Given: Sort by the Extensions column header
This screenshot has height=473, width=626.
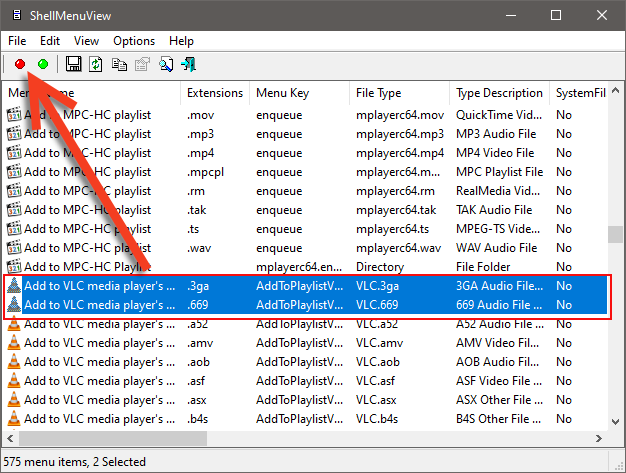Looking at the screenshot, I should click(215, 93).
